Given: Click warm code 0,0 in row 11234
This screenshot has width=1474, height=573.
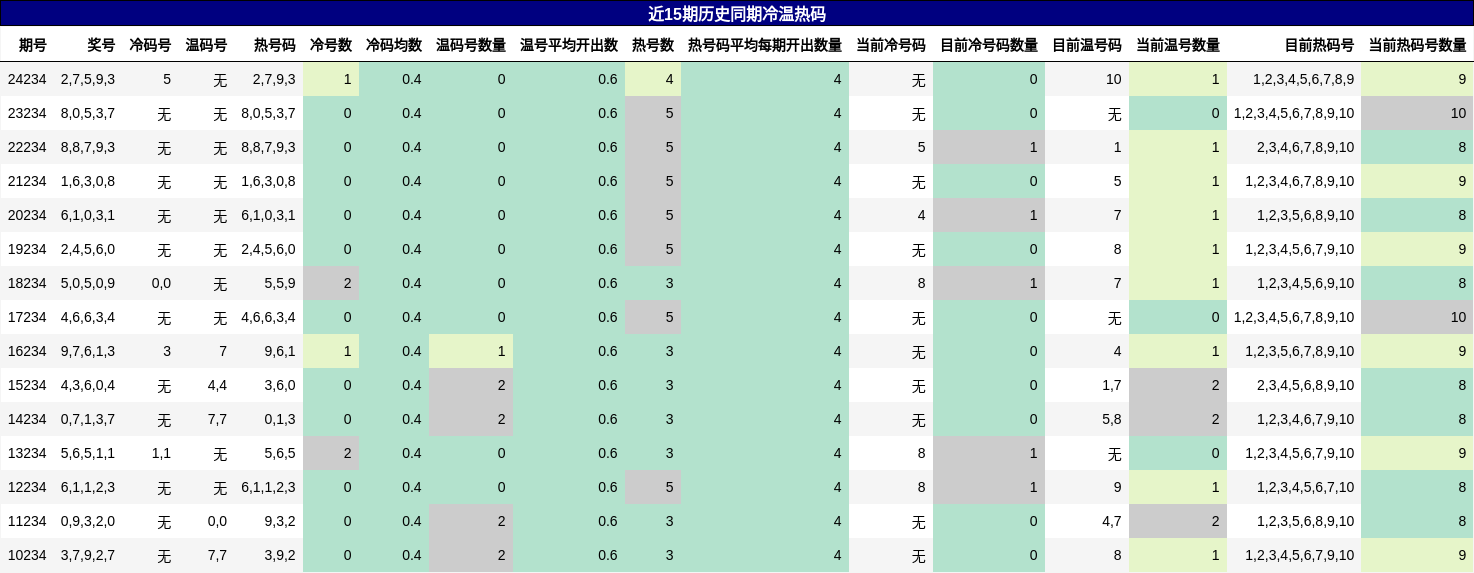Looking at the screenshot, I should [217, 521].
